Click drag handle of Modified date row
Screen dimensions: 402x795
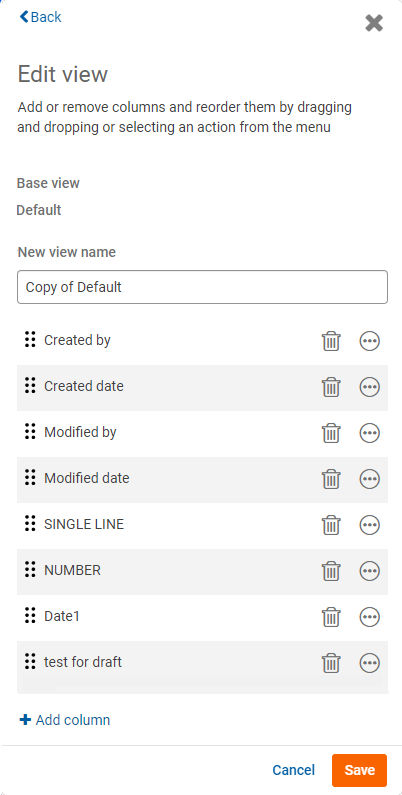(30, 477)
